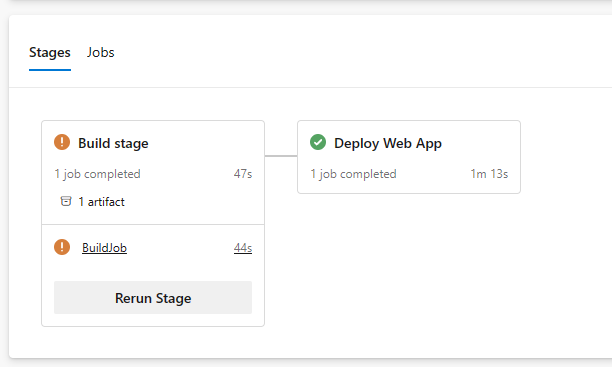This screenshot has width=612, height=367.
Task: Click '1 job completed' under Build stage
Action: [x=98, y=174]
